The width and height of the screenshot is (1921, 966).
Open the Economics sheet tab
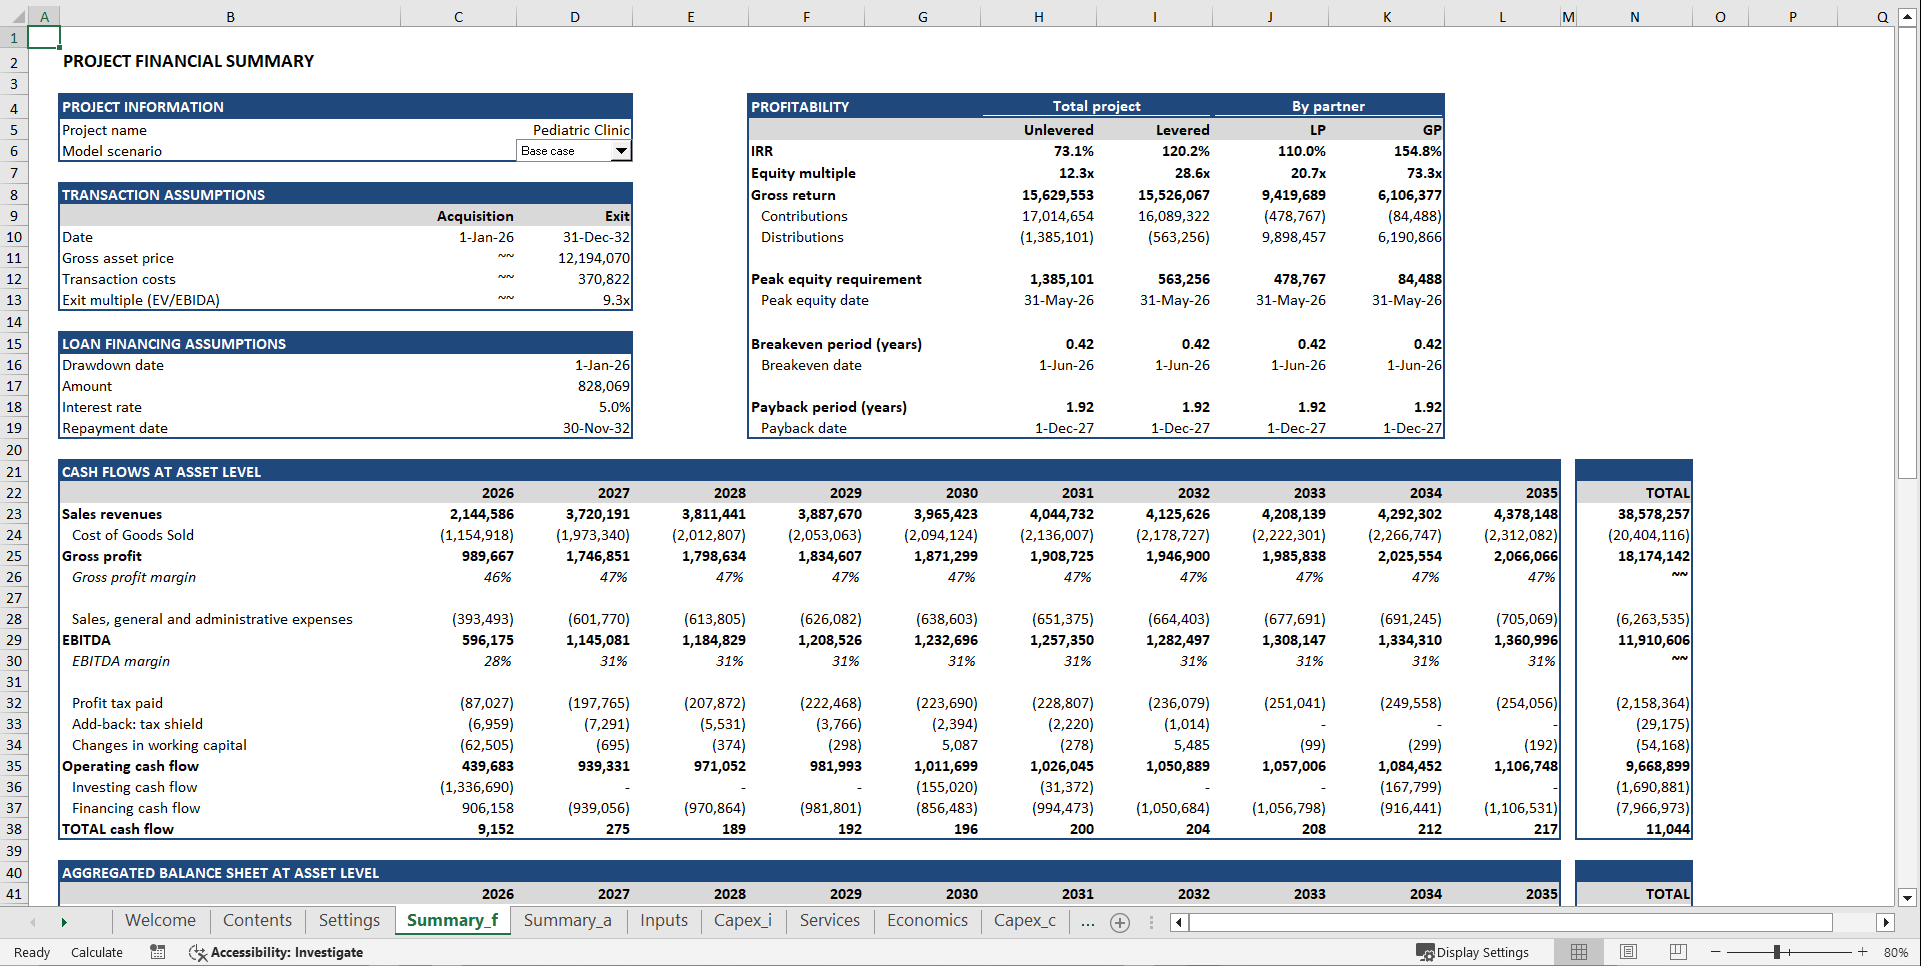(926, 920)
